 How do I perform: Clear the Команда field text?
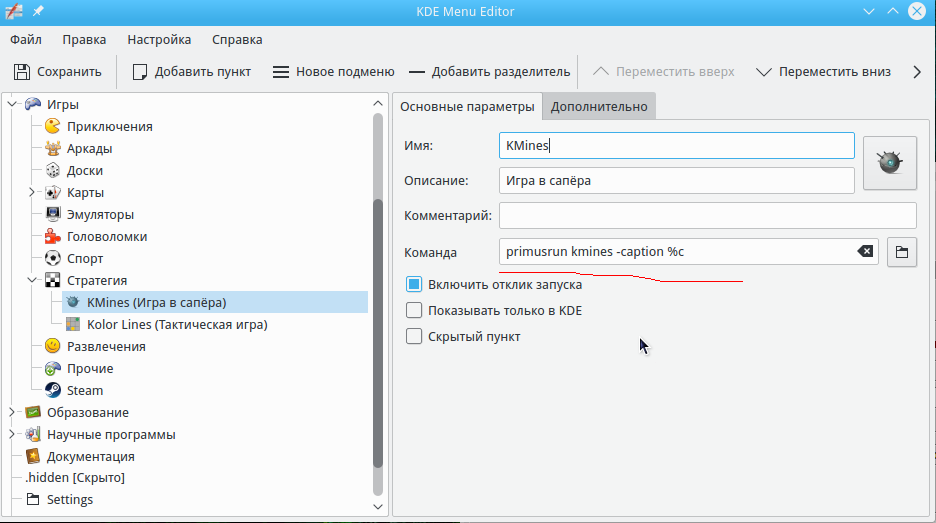866,252
